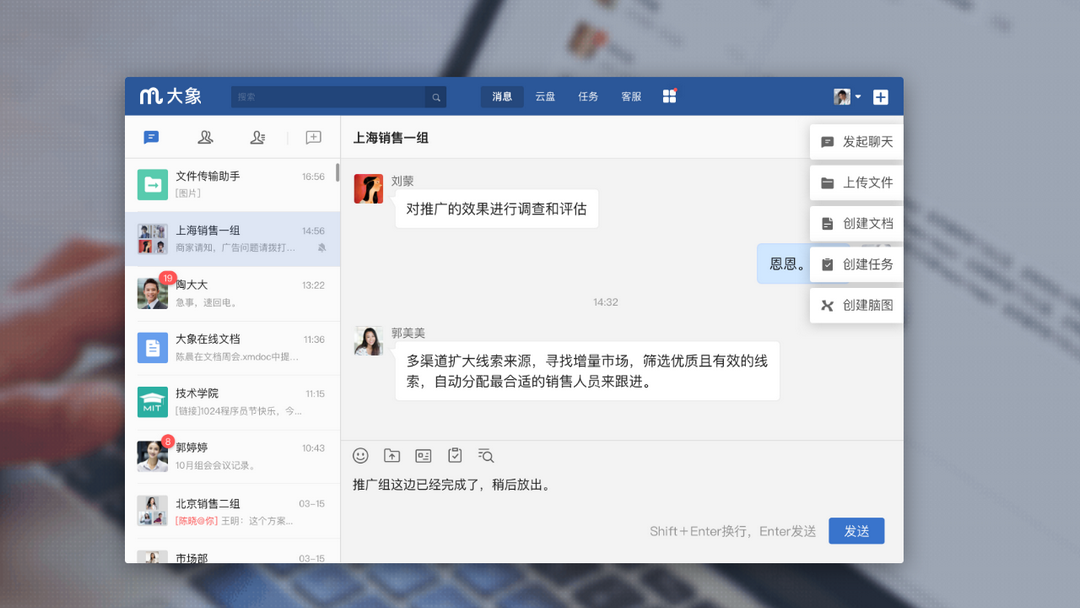The width and height of the screenshot is (1080, 608).
Task: Select 创建任务 from the menu
Action: tap(856, 264)
